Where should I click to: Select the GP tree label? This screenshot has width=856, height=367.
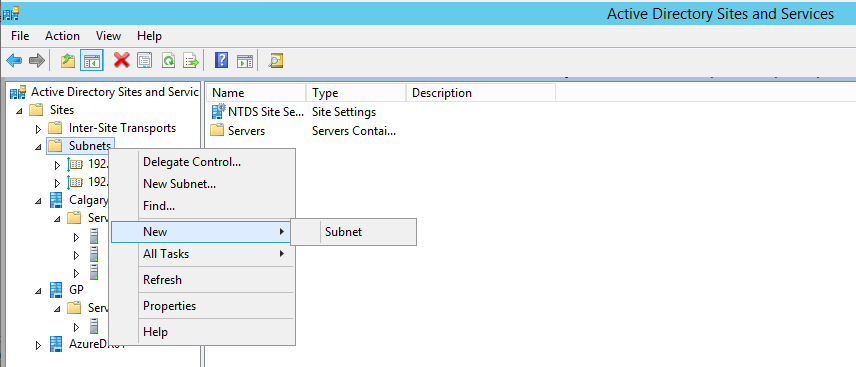pos(76,289)
